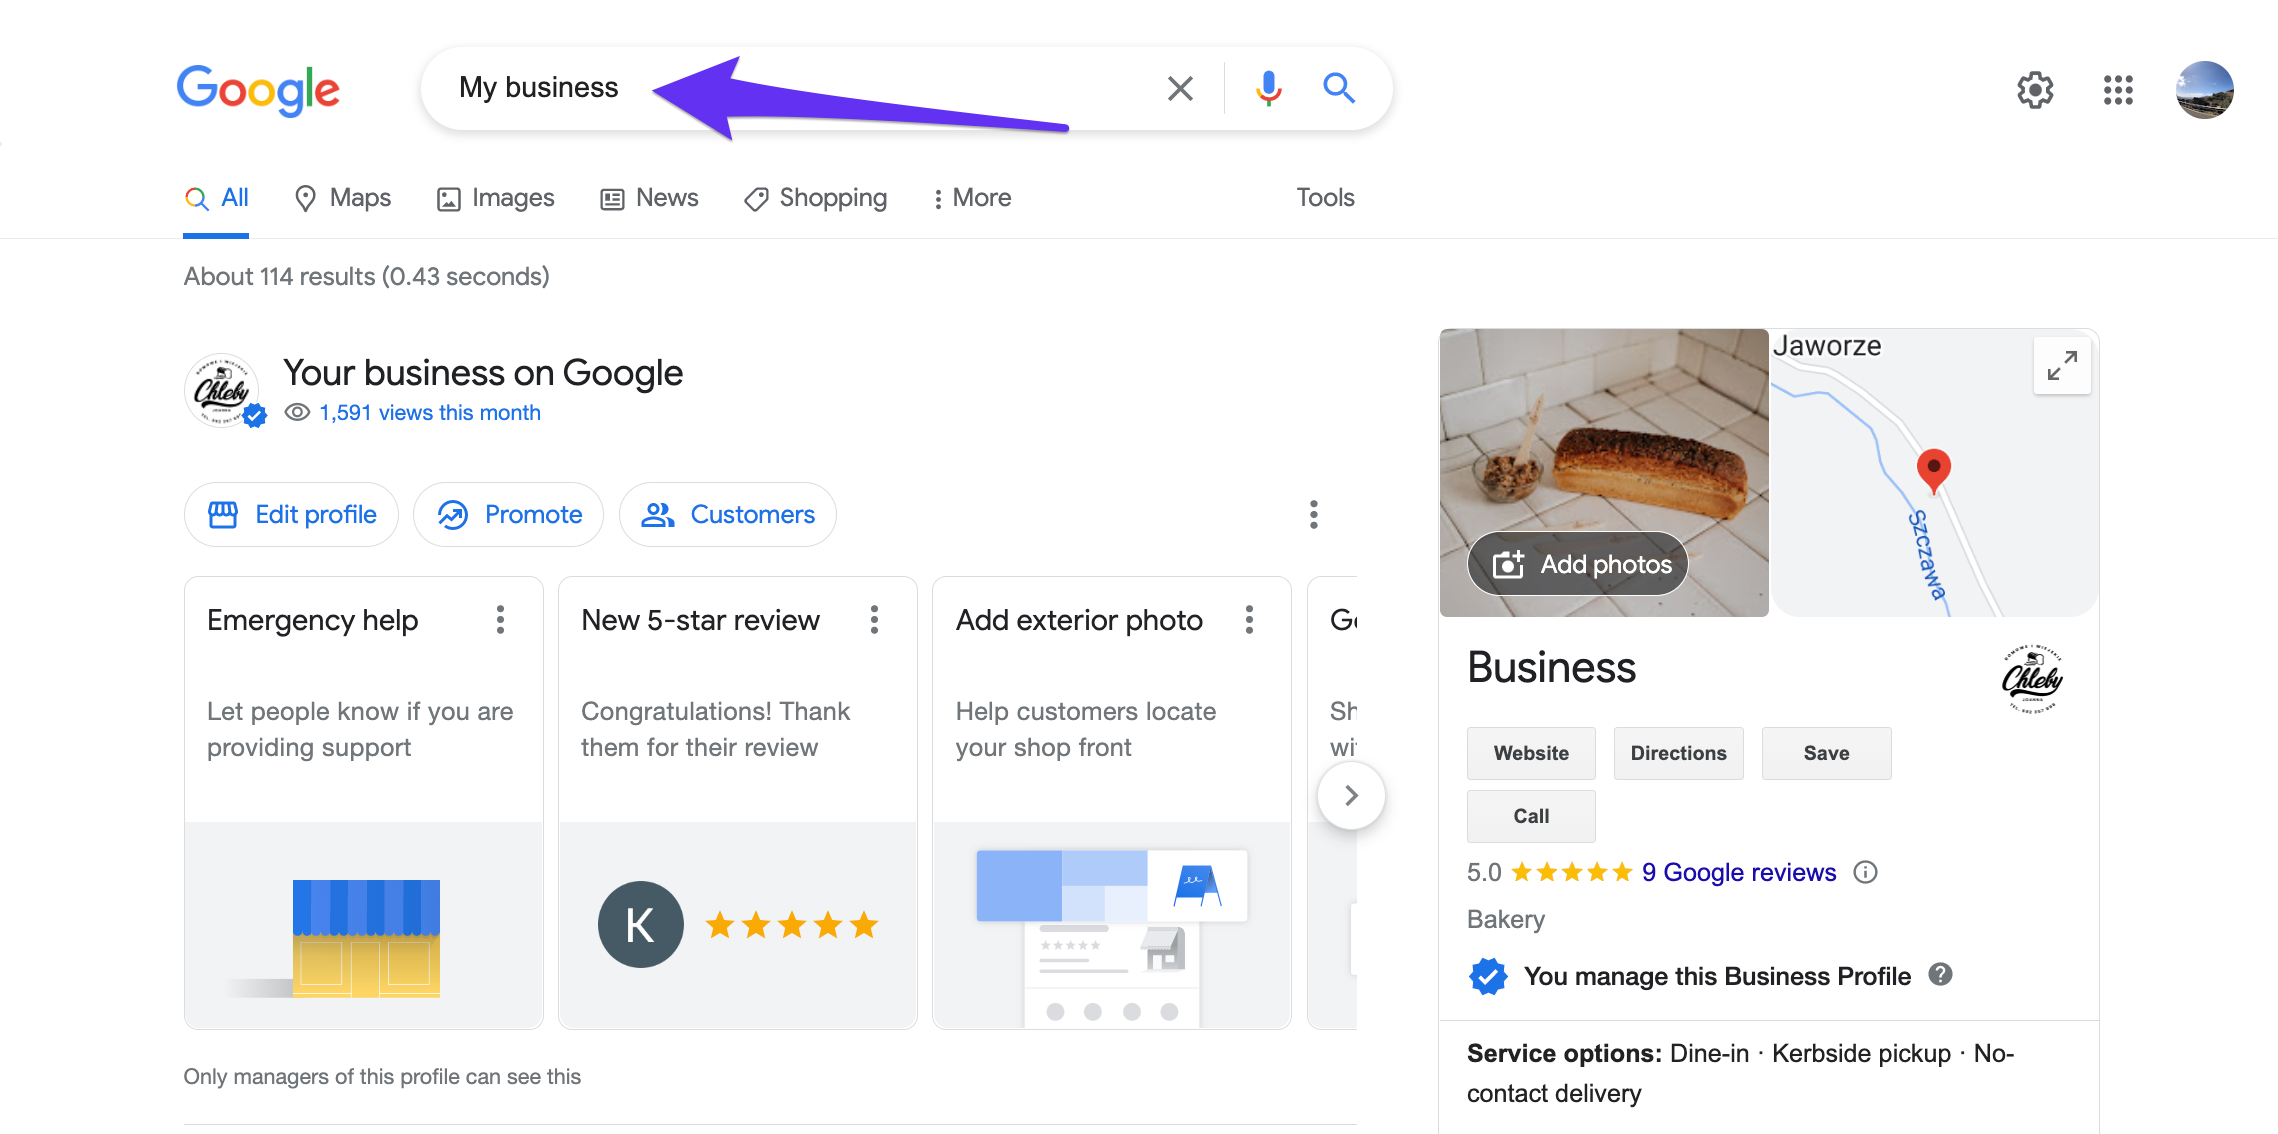
Task: Click Add photos on the bread picture
Action: pyautogui.click(x=1578, y=564)
